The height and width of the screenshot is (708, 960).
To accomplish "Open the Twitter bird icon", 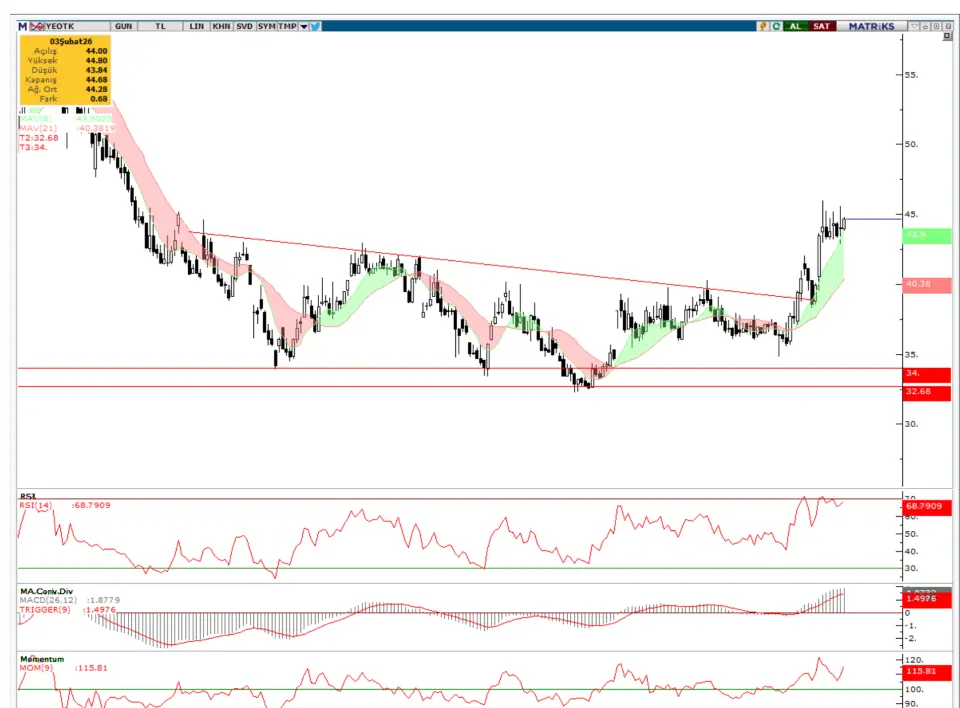I will 315,25.
